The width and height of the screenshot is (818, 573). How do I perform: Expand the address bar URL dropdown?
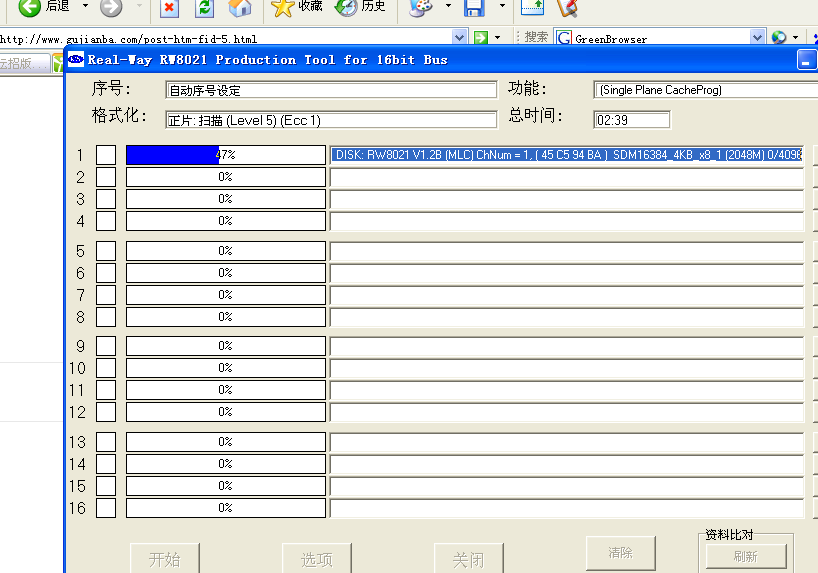pos(459,38)
